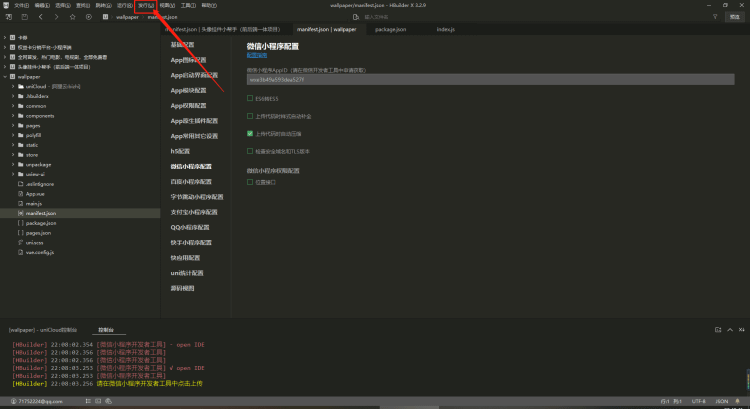Image resolution: width=750 pixels, height=409 pixels.
Task: Open the 运行 (run) menu
Action: (124, 5)
